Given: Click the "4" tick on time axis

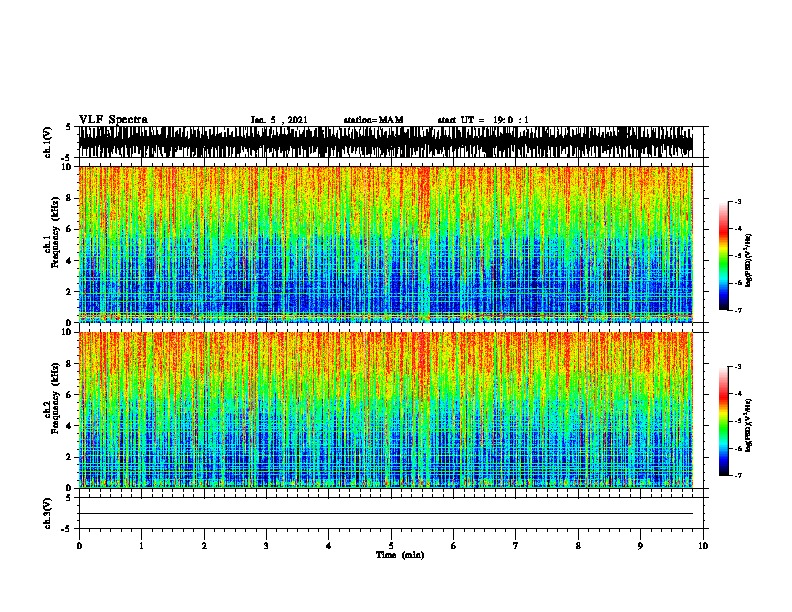Looking at the screenshot, I should tap(329, 546).
